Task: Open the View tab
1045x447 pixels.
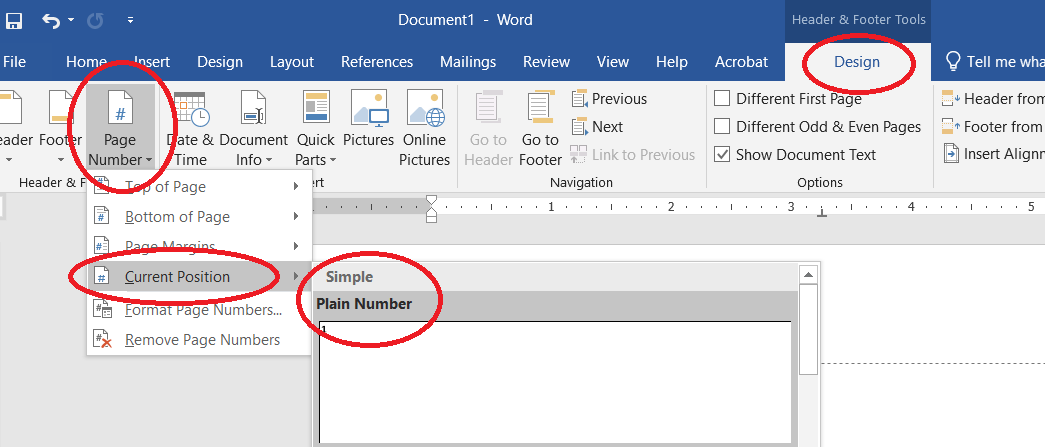Action: (x=612, y=62)
